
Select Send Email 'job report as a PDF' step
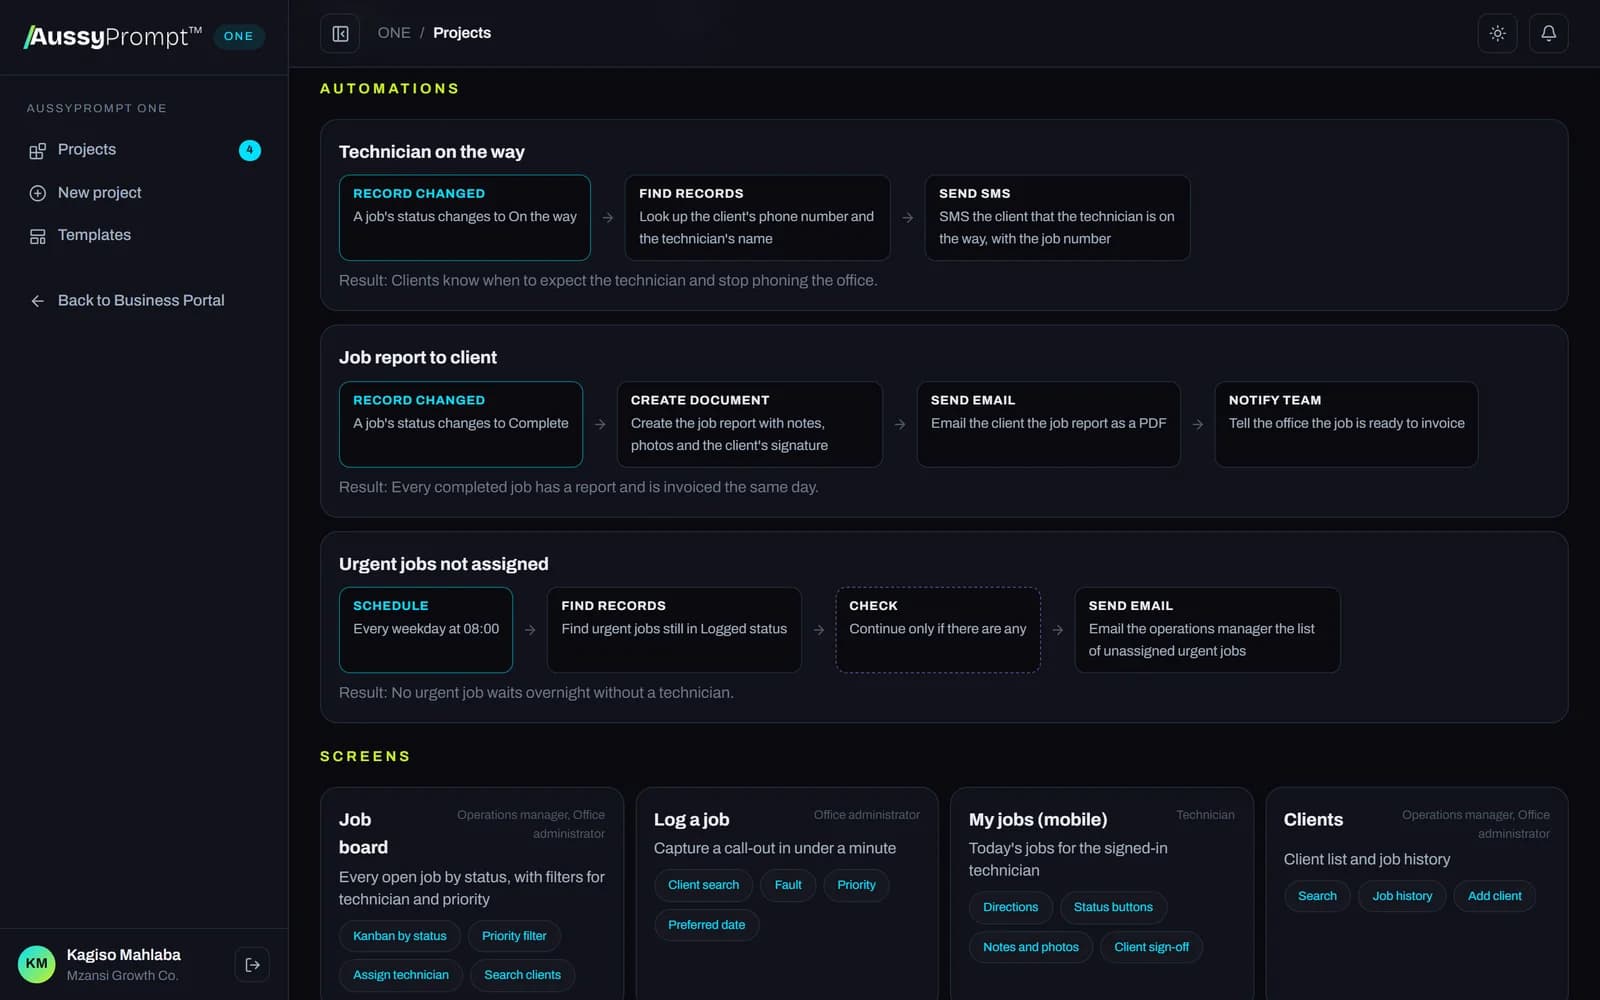point(1048,424)
